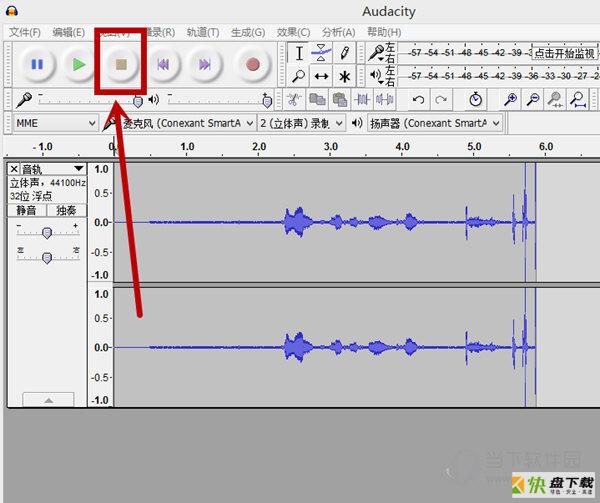
Task: Click the Cut scissors icon
Action: (293, 100)
